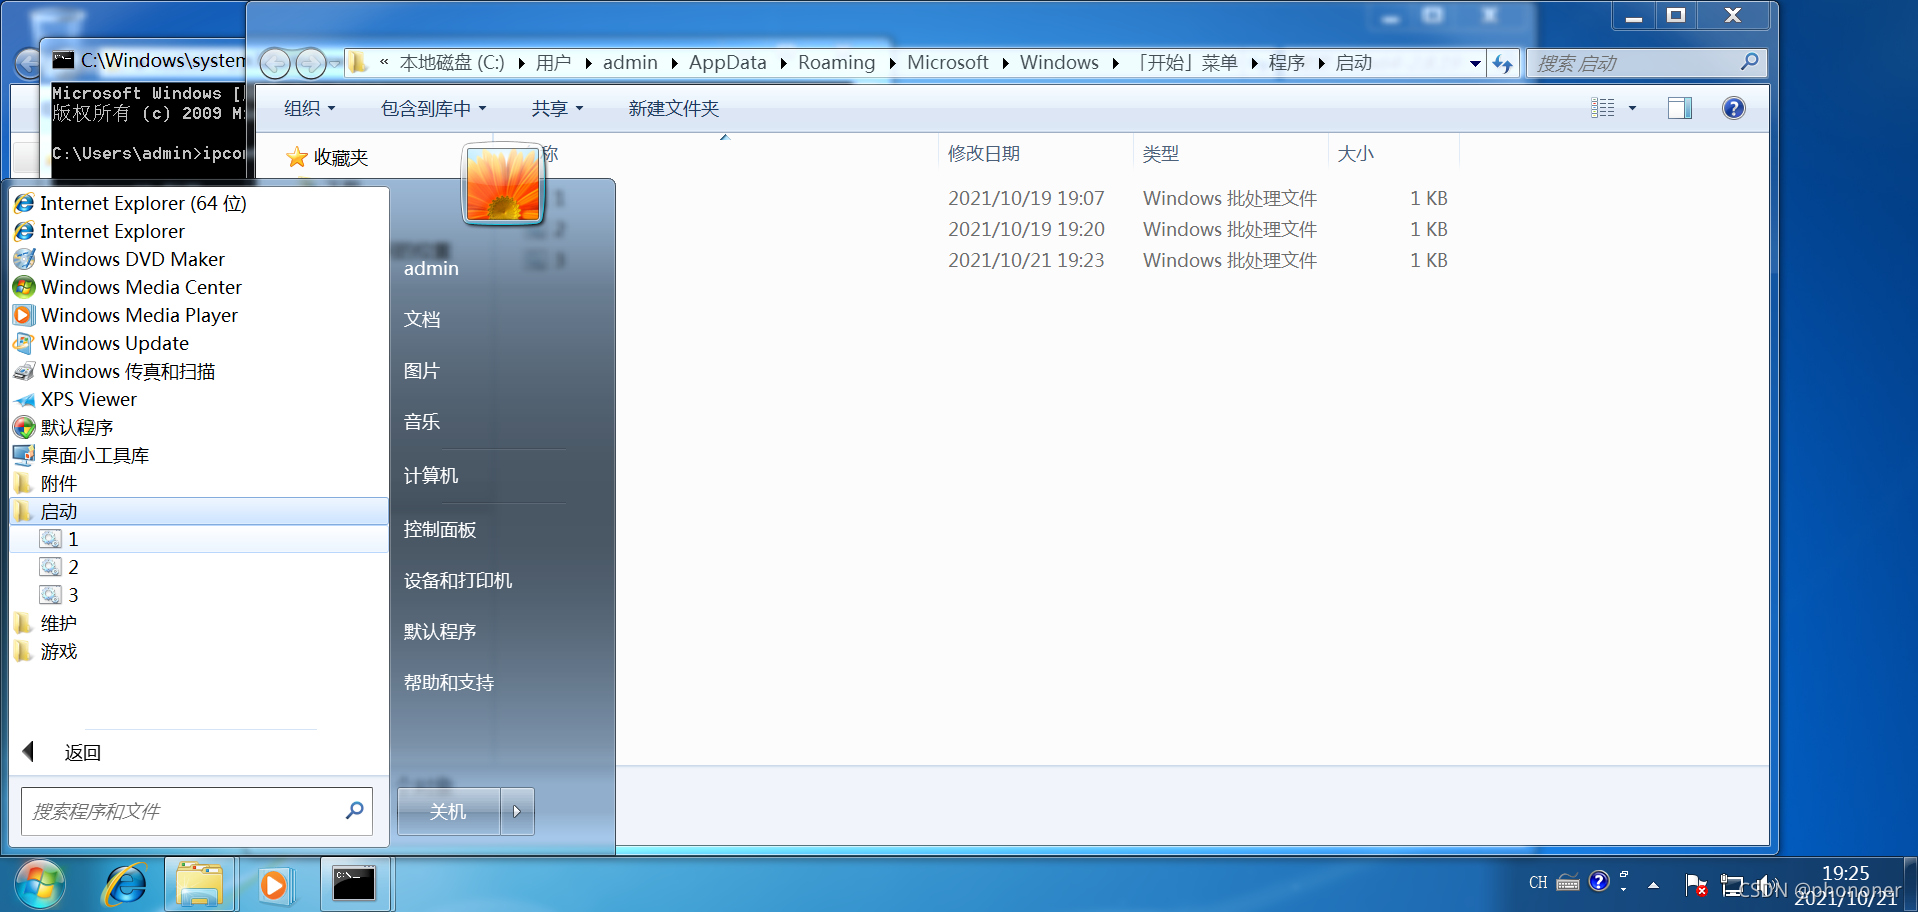The height and width of the screenshot is (912, 1918).
Task: Click the 搜索程序和文件 search box
Action: pyautogui.click(x=196, y=811)
